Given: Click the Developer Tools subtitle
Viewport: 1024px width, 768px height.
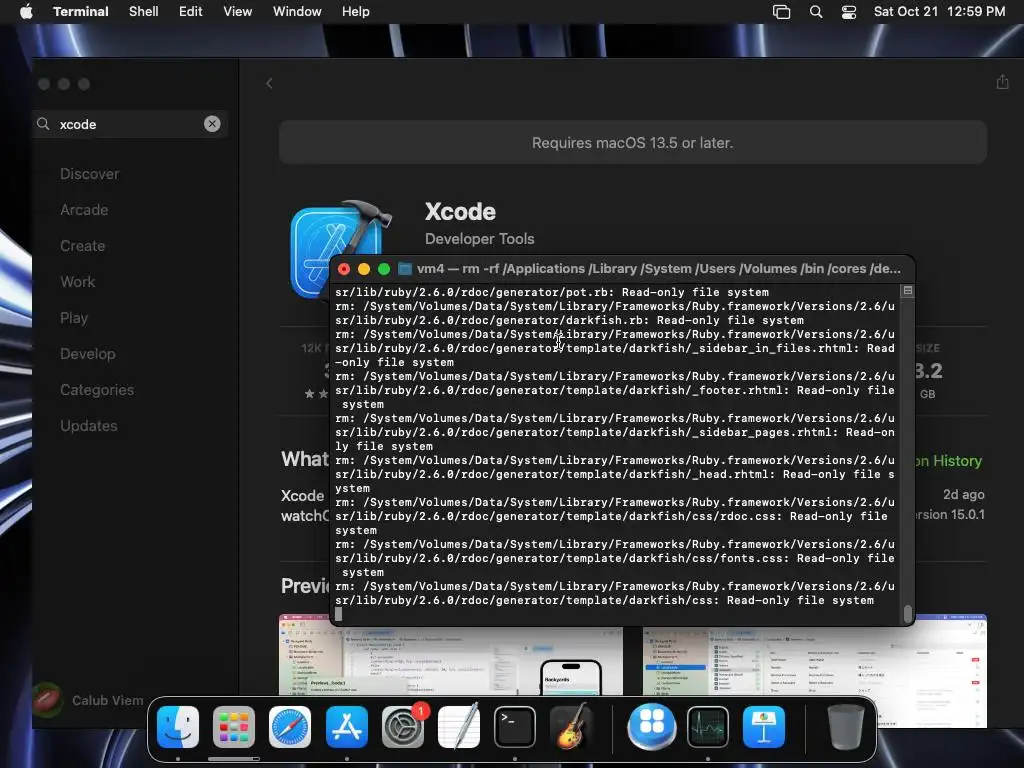Looking at the screenshot, I should tap(479, 239).
